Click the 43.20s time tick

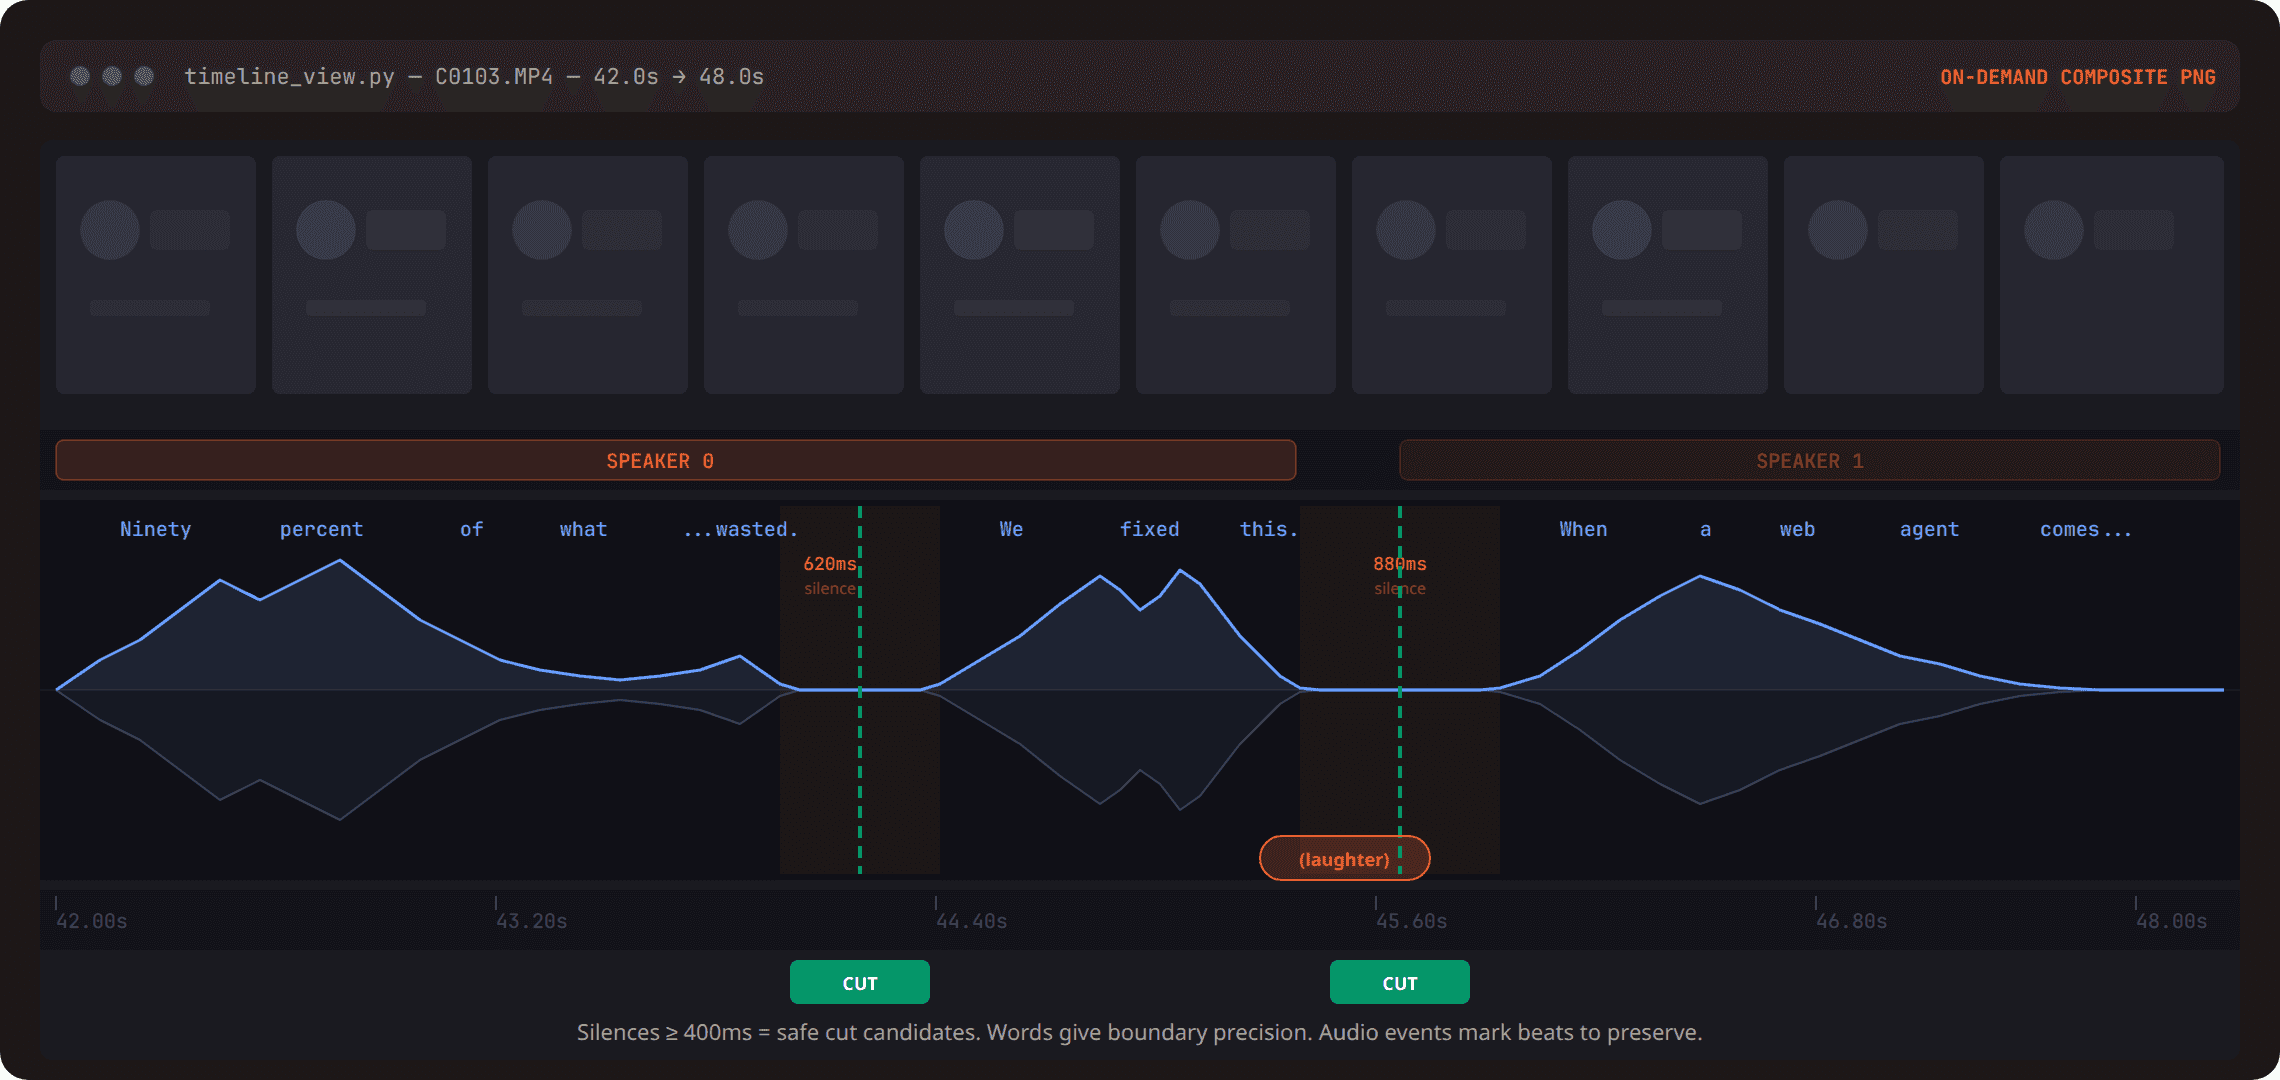tap(531, 920)
